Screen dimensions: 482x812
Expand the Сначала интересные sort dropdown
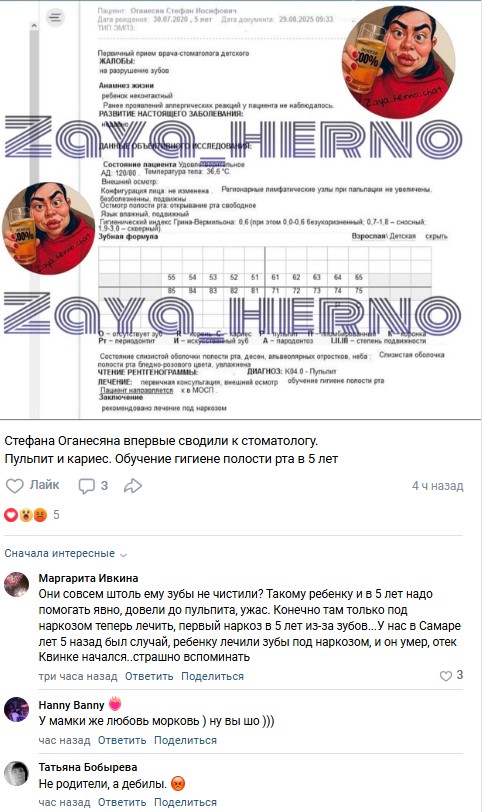click(x=65, y=554)
